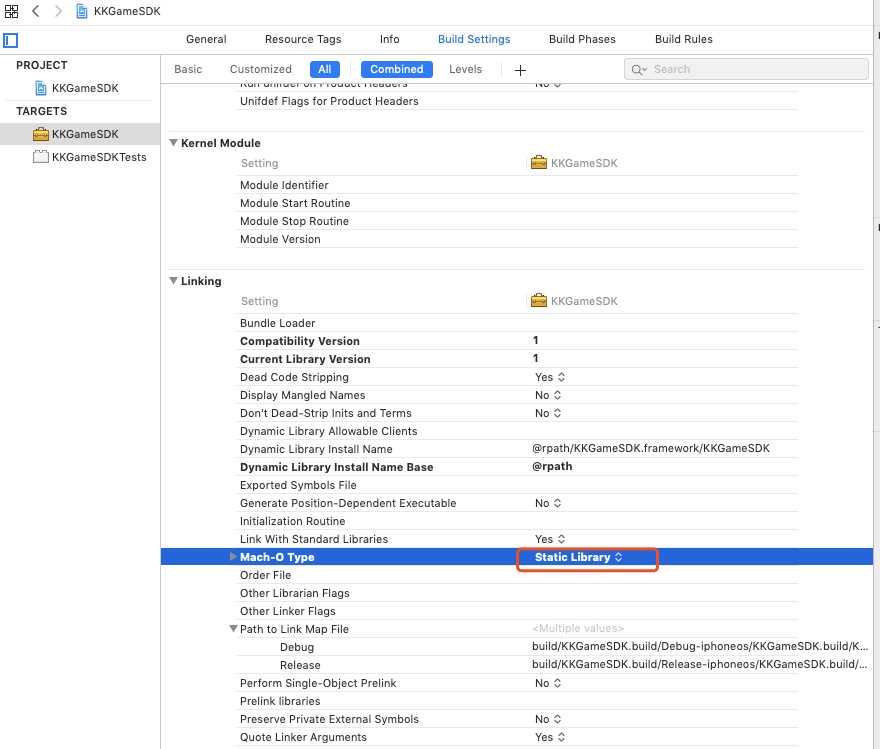Open Preserve Private External Symbols dropdown
880x749 pixels.
pyautogui.click(x=548, y=719)
